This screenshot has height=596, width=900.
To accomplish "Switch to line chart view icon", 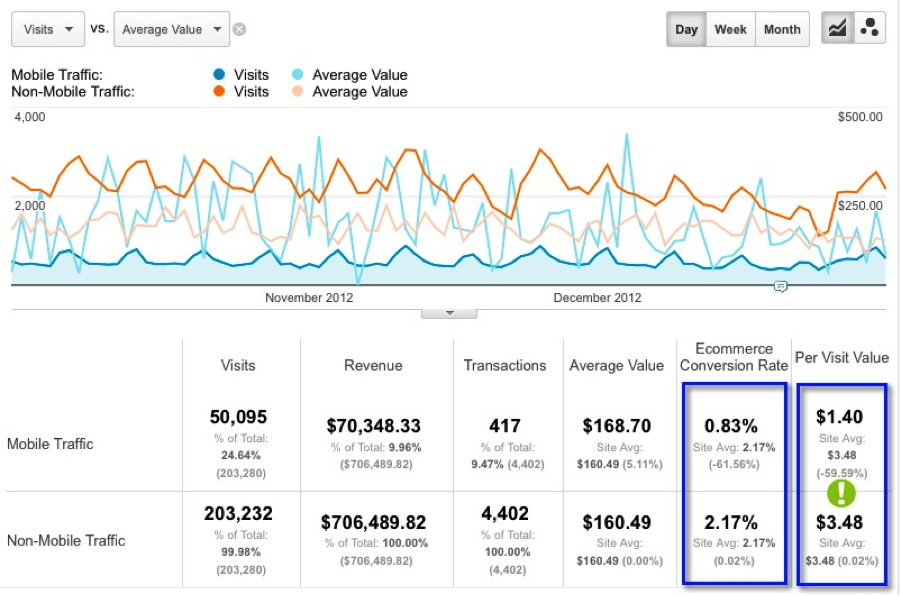I will [837, 29].
